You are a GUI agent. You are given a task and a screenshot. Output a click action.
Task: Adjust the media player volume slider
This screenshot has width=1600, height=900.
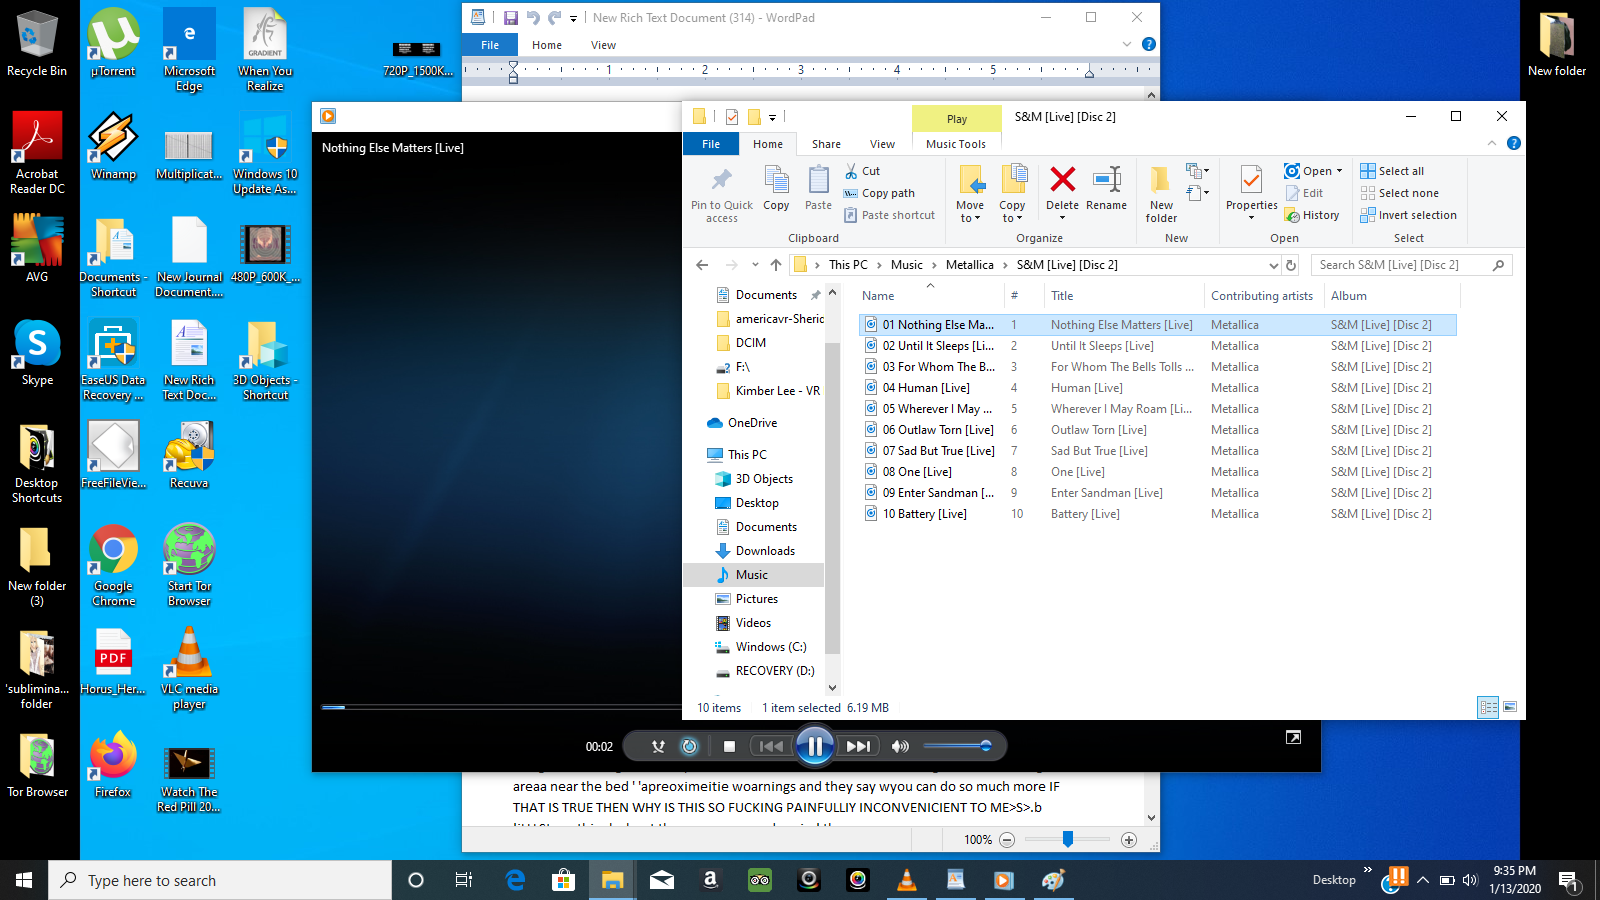click(x=957, y=746)
